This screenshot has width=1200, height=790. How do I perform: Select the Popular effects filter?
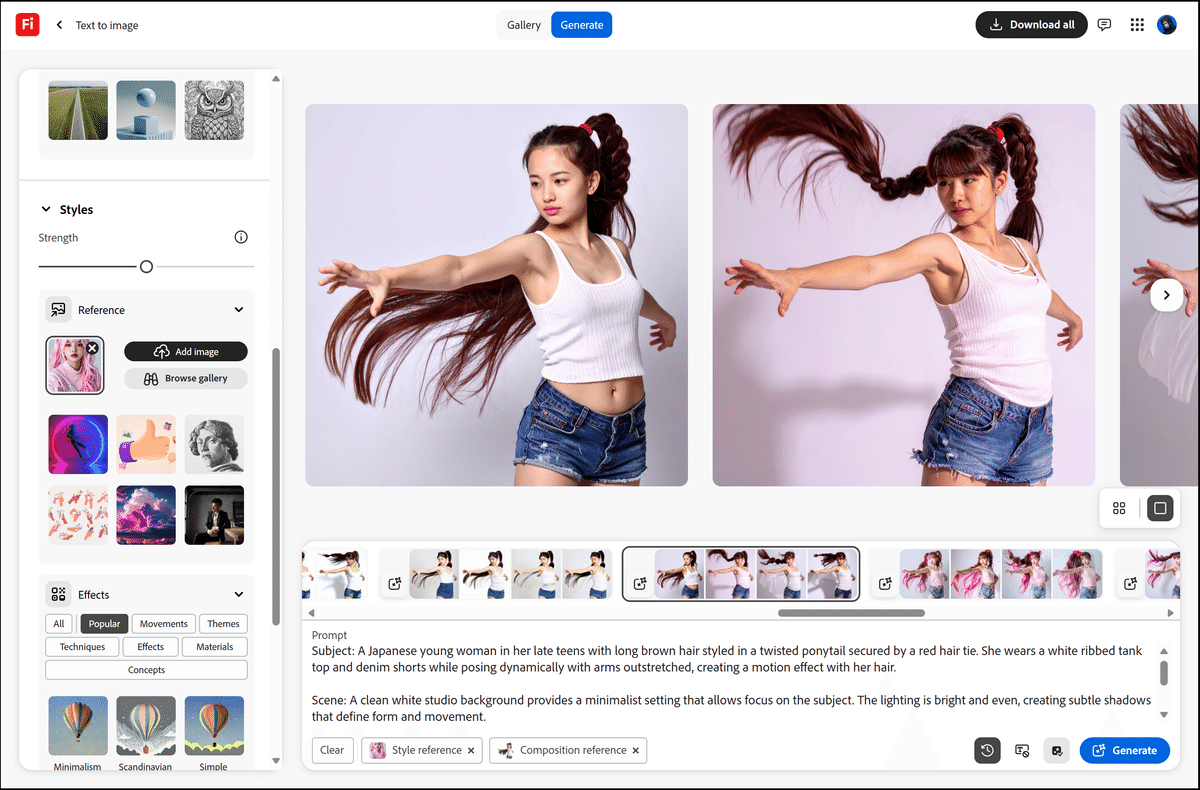[x=104, y=624]
